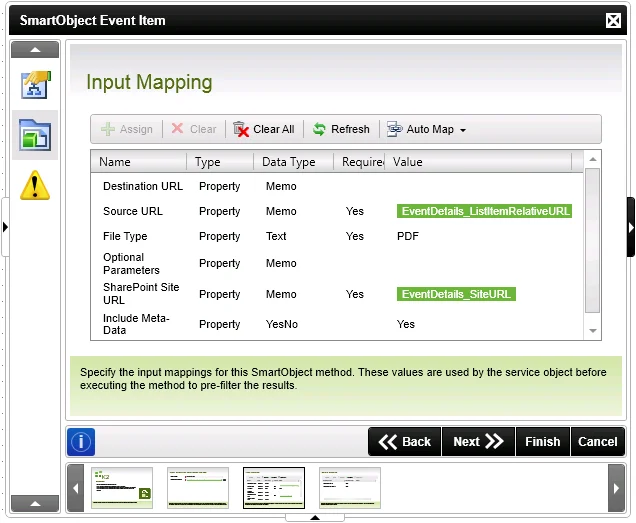Select the Optional Parameters row
Viewport: 636px width, 523px height.
(x=337, y=263)
